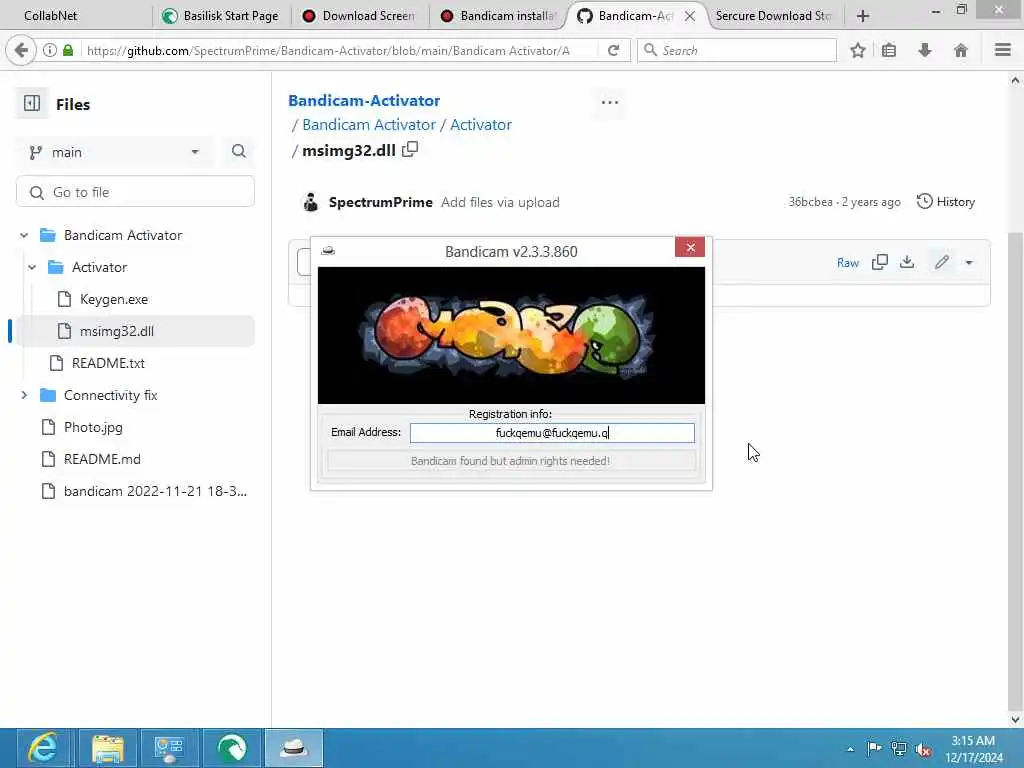This screenshot has height=768, width=1024.
Task: Switch to Download Screen tab
Action: click(x=360, y=16)
